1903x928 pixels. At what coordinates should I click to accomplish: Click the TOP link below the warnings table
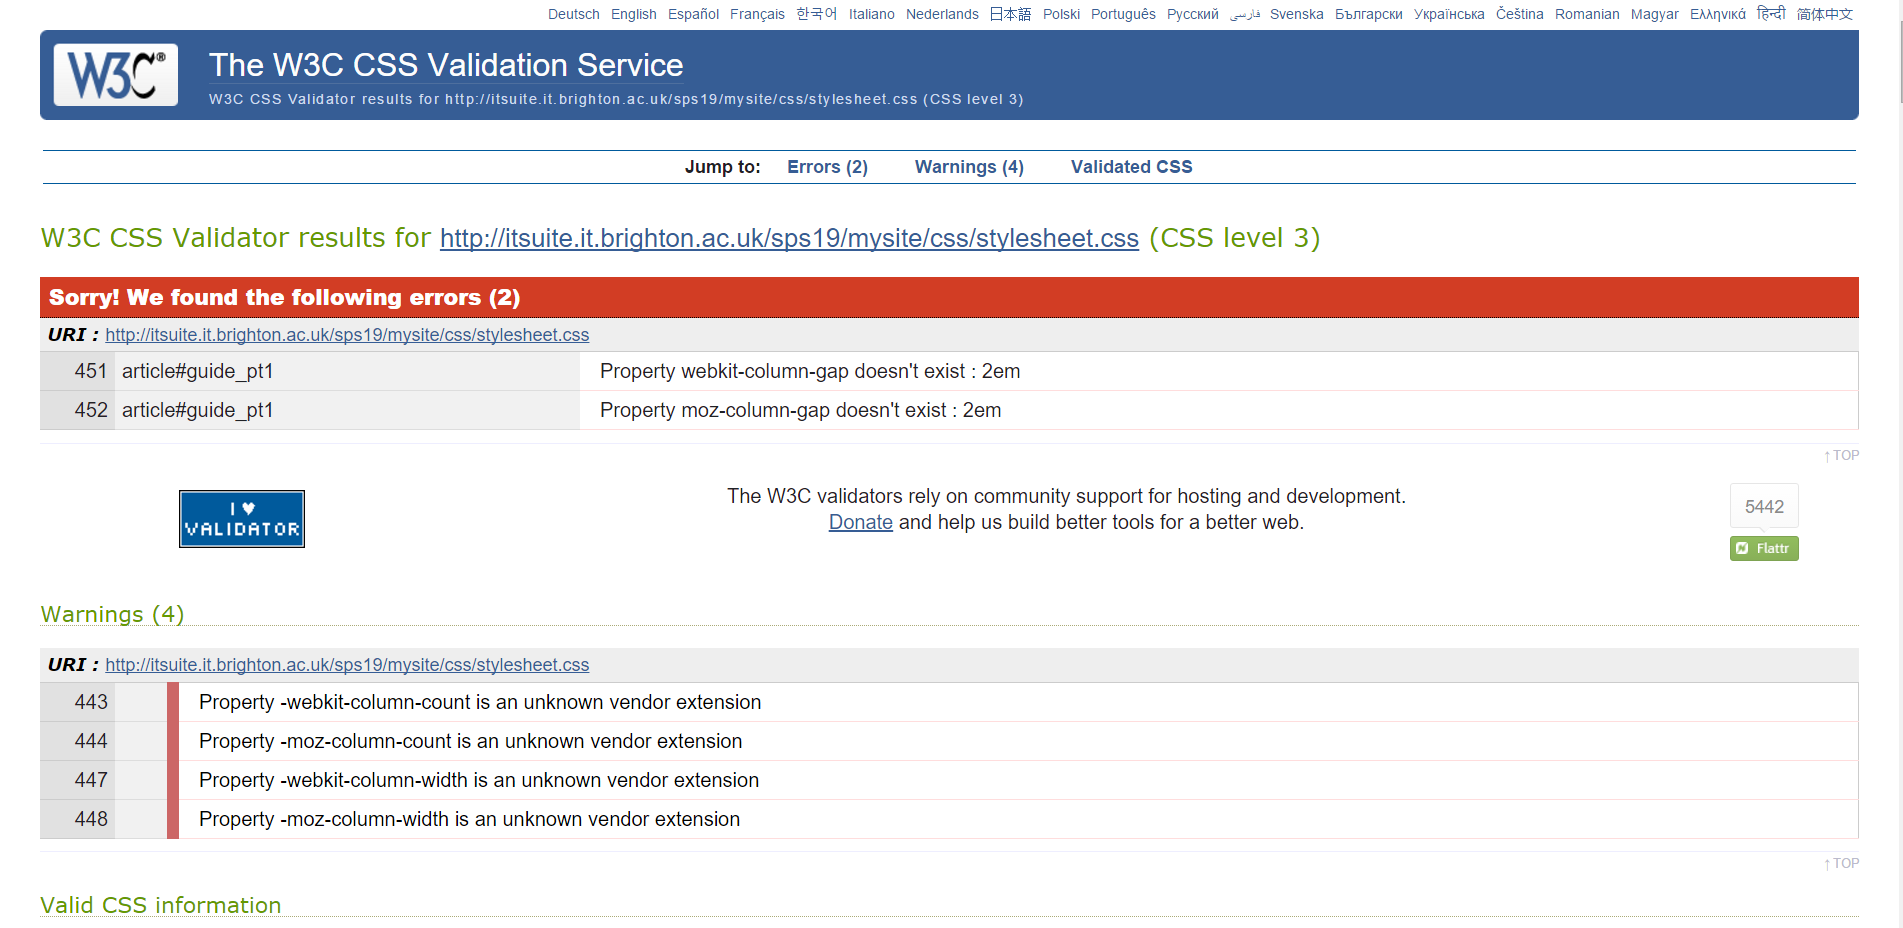[1841, 863]
